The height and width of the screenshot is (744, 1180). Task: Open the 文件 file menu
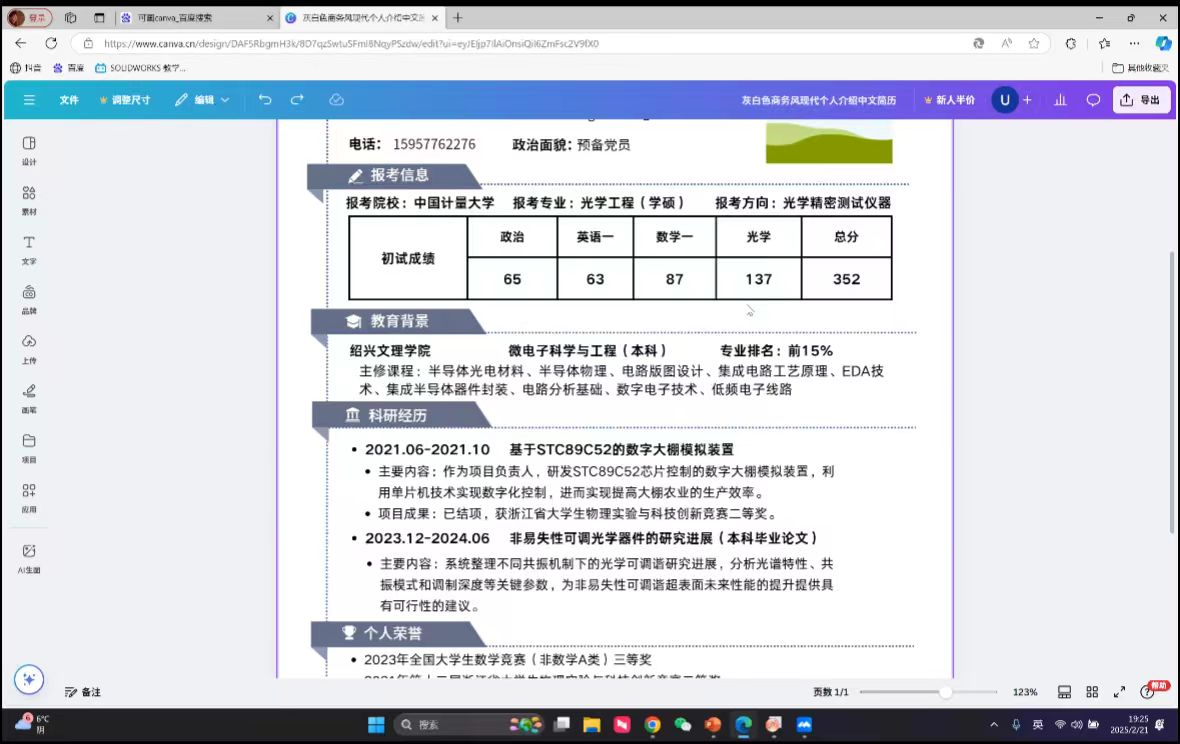click(69, 100)
